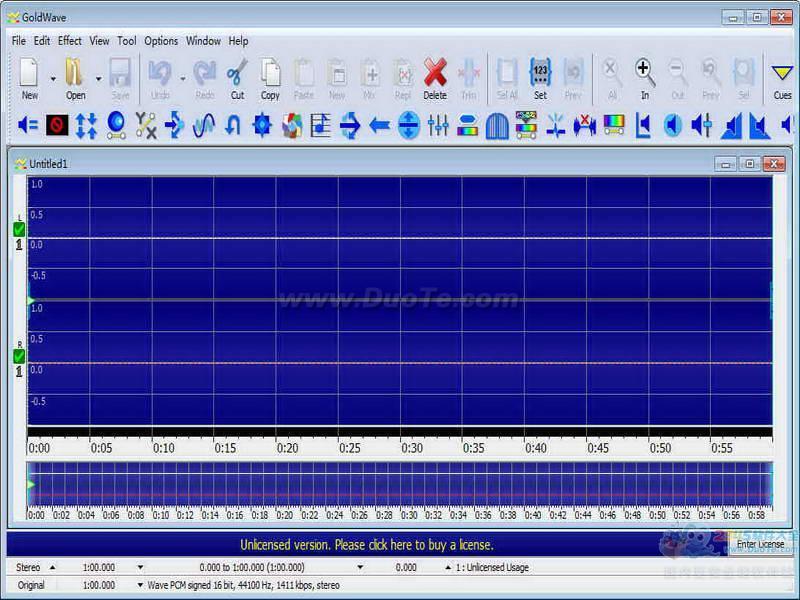Click the Open file icon

(x=75, y=78)
